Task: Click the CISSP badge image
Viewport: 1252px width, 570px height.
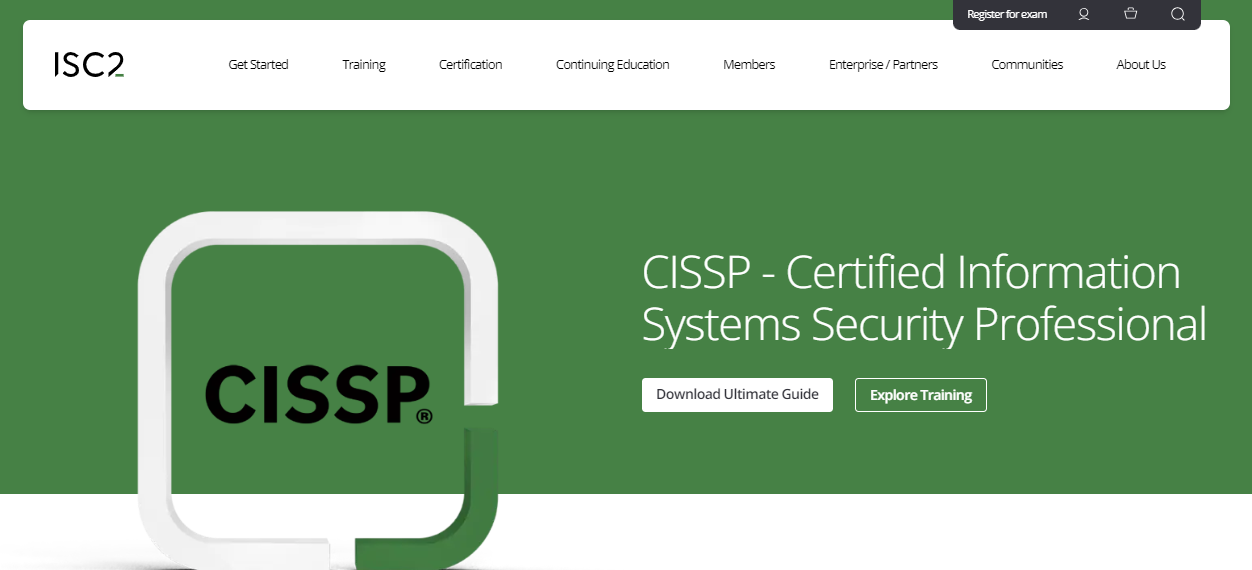Action: tap(318, 390)
